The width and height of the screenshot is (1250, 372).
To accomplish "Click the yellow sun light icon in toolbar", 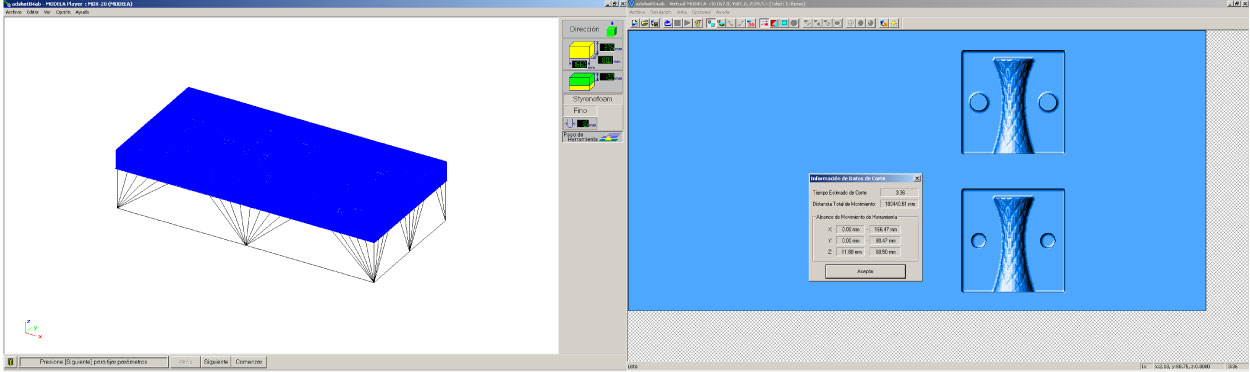I will (x=894, y=23).
